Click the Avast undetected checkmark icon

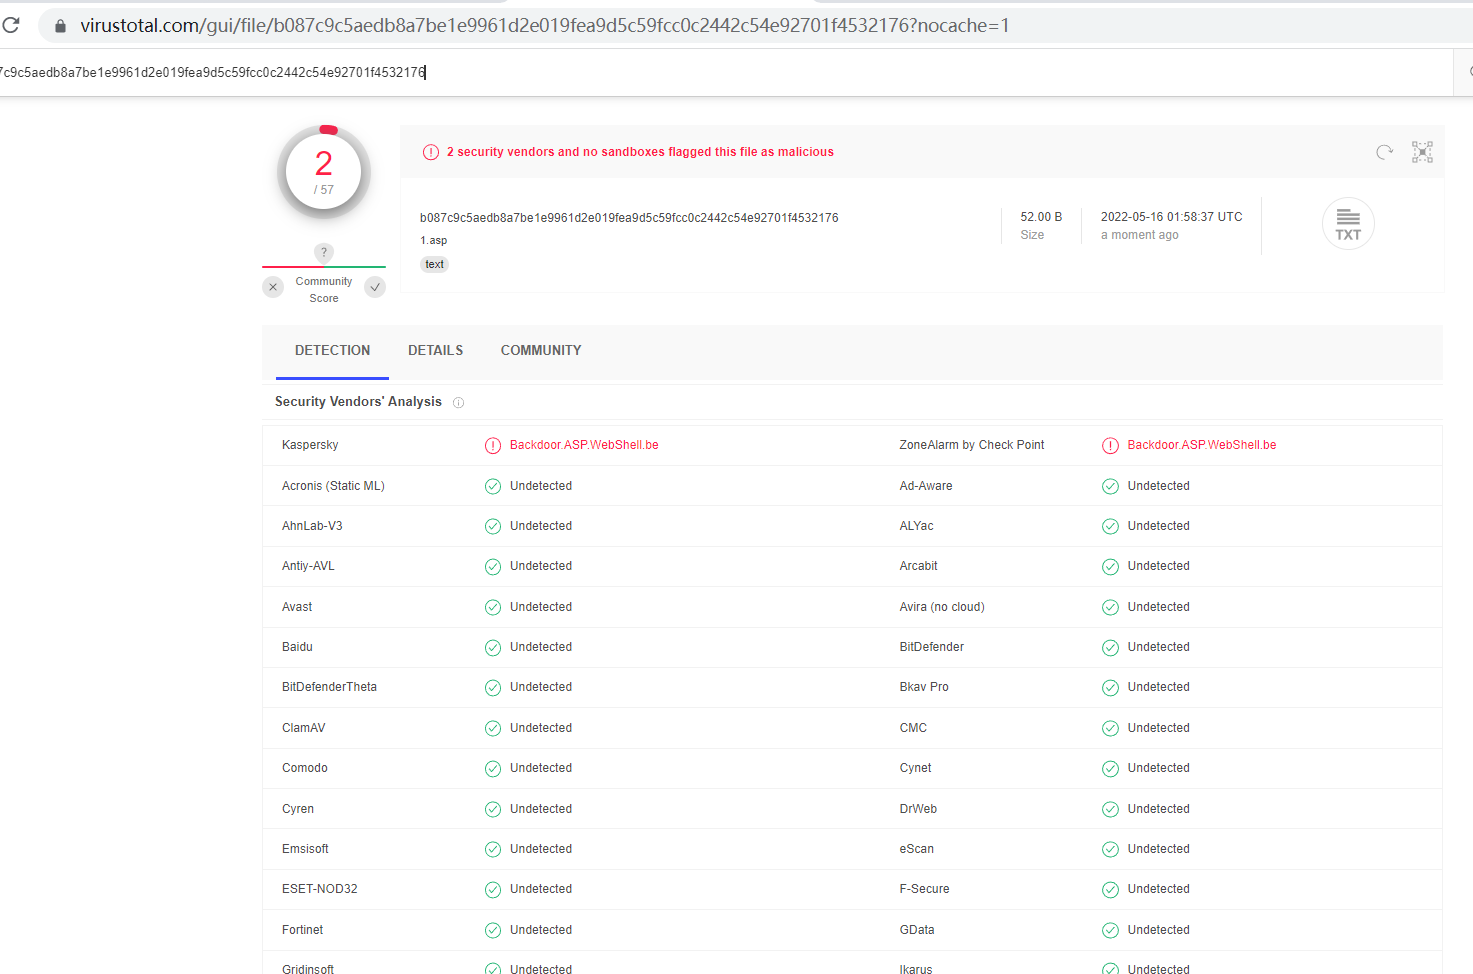[x=493, y=608]
